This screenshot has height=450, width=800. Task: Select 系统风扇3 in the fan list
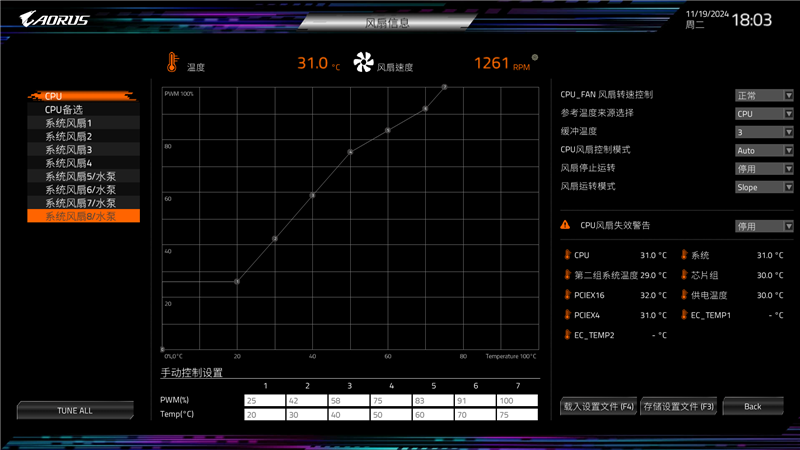click(83, 149)
